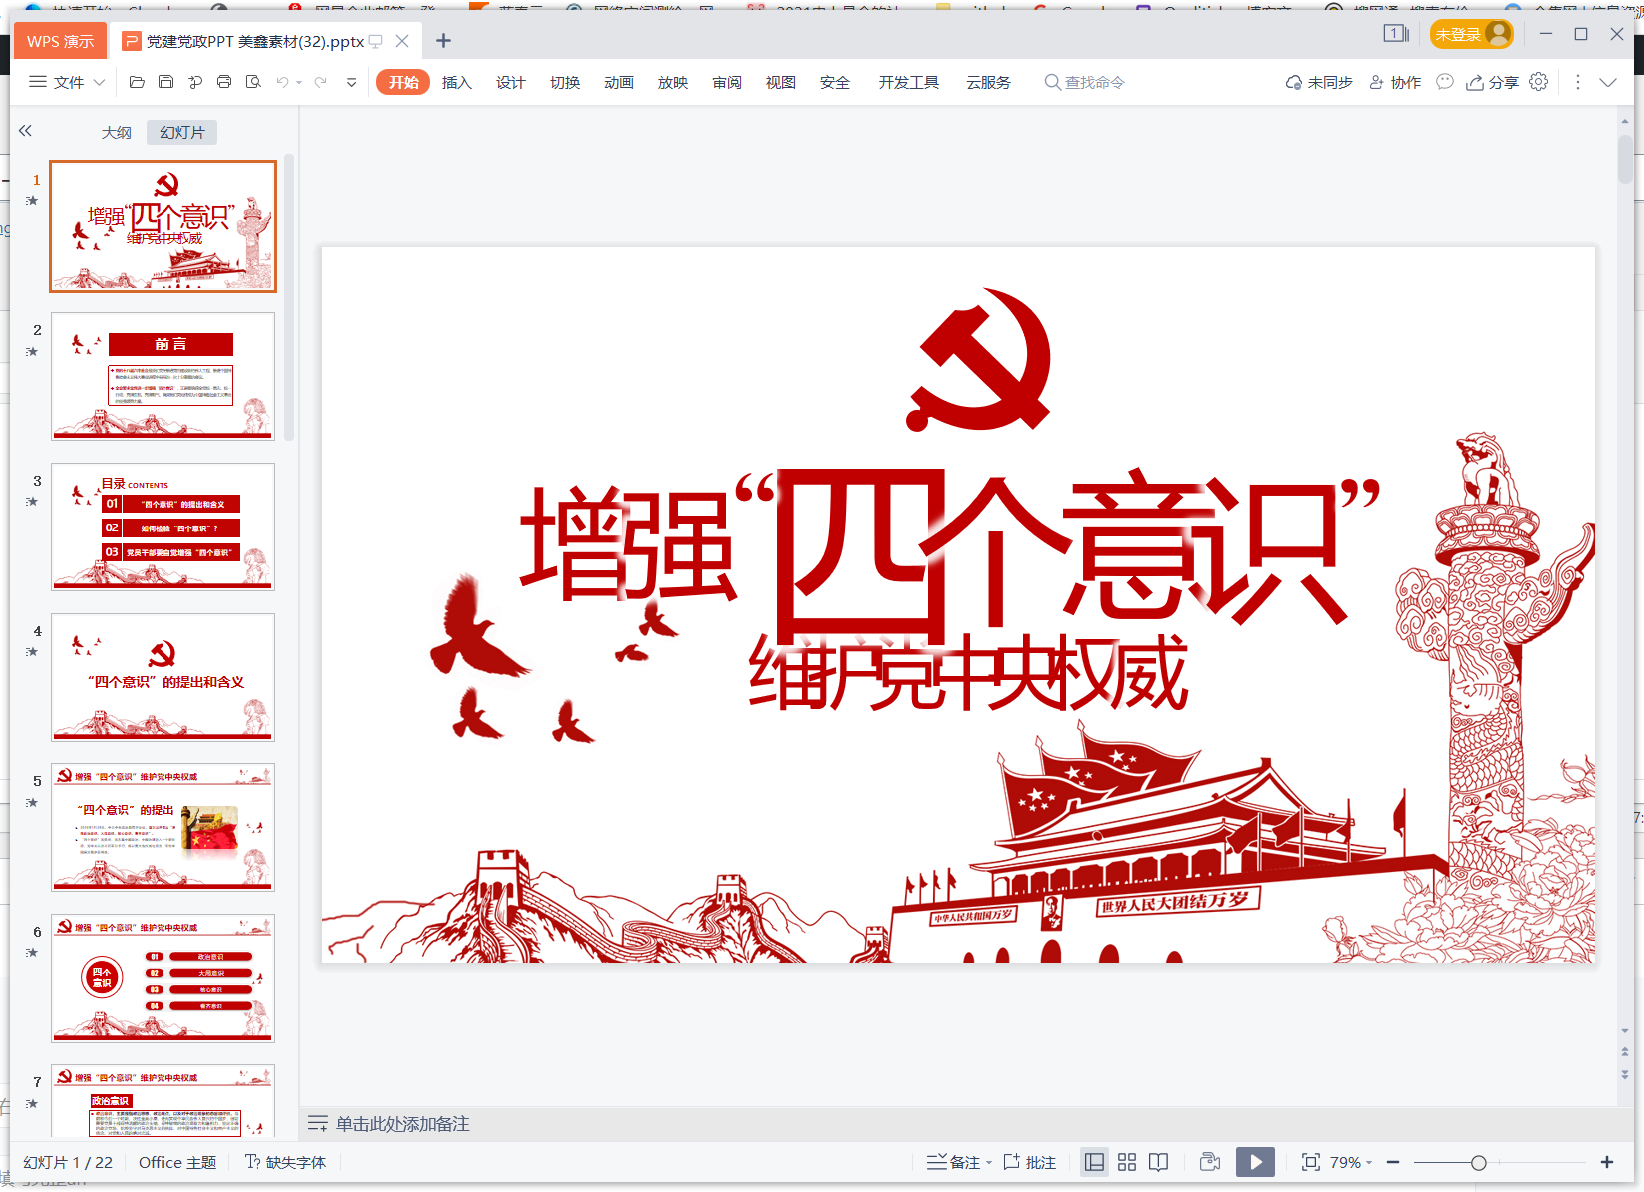The height and width of the screenshot is (1192, 1644).
Task: Switch to Reading view book icon
Action: 1159,1162
